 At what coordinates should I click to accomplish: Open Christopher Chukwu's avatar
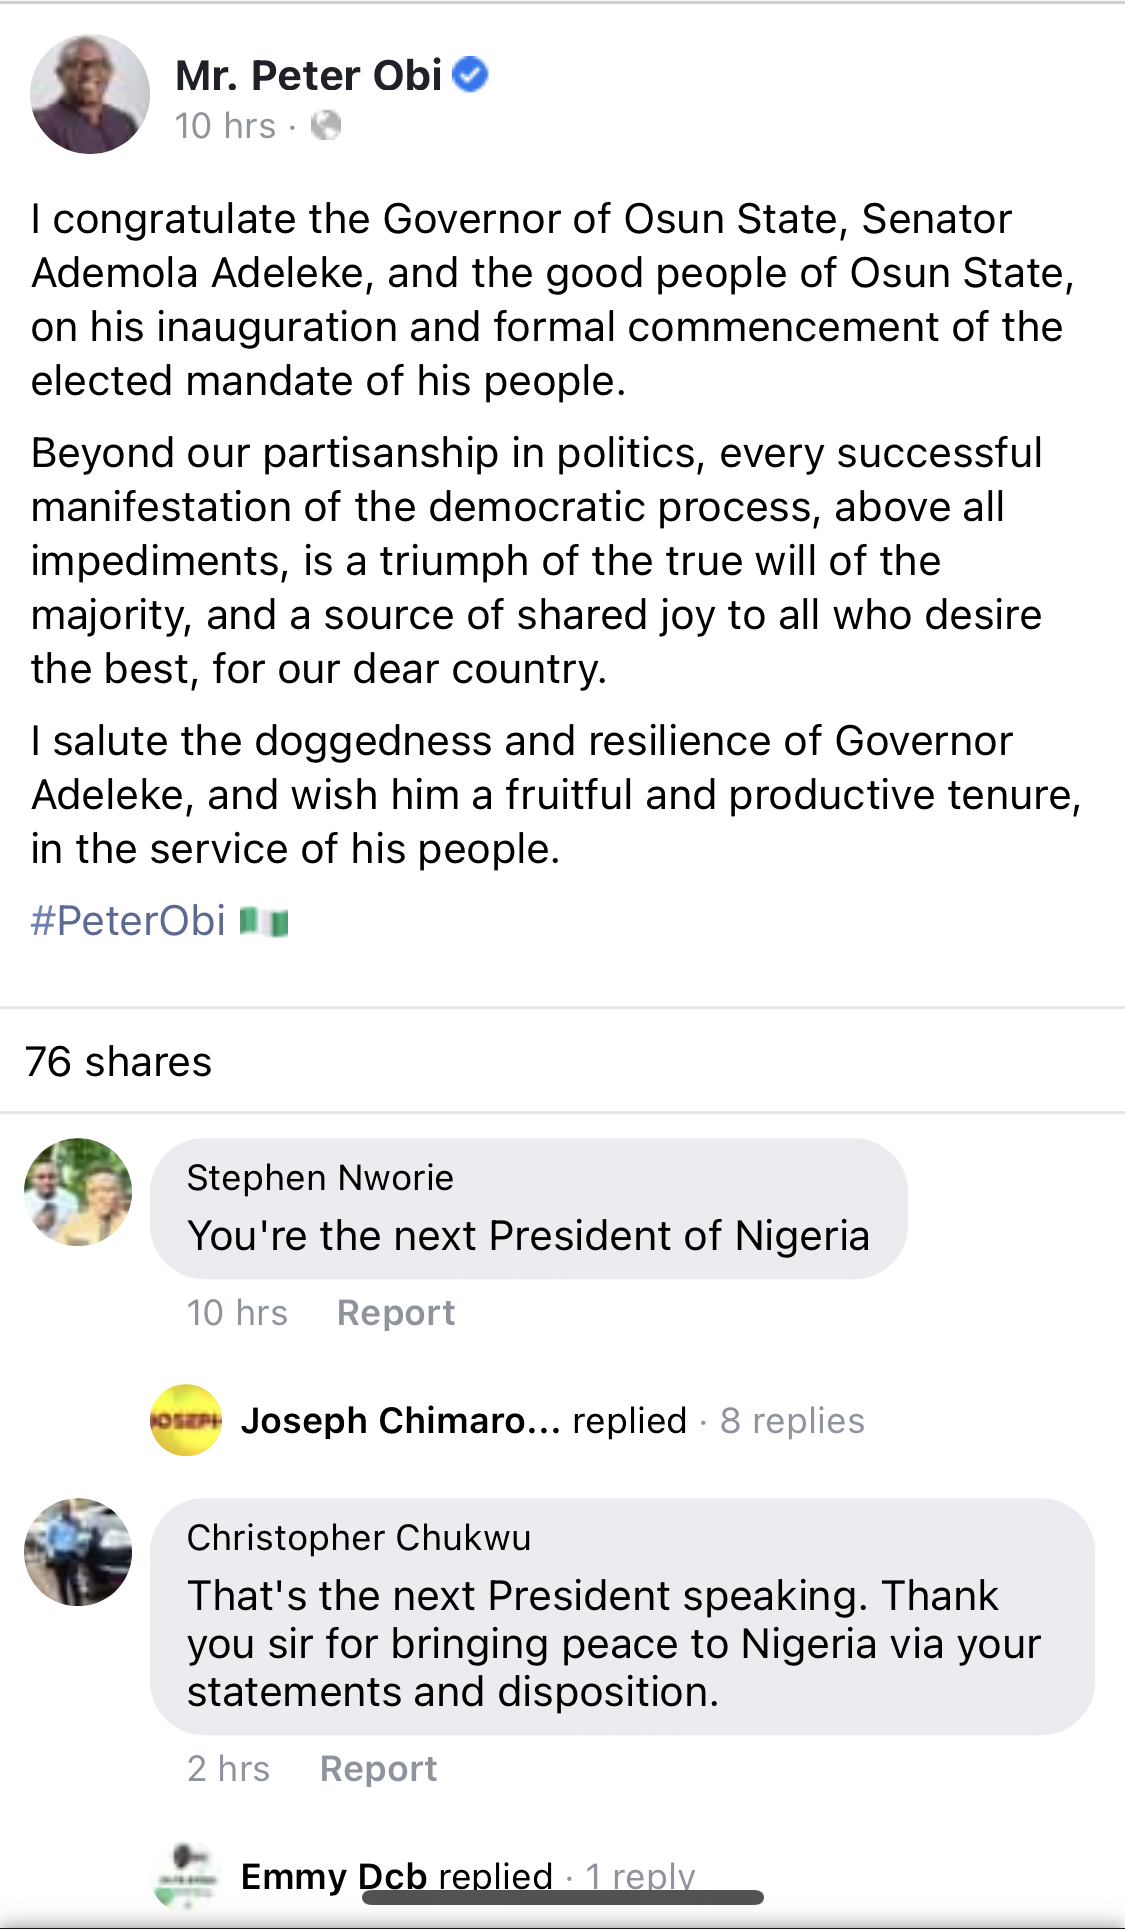click(78, 1552)
